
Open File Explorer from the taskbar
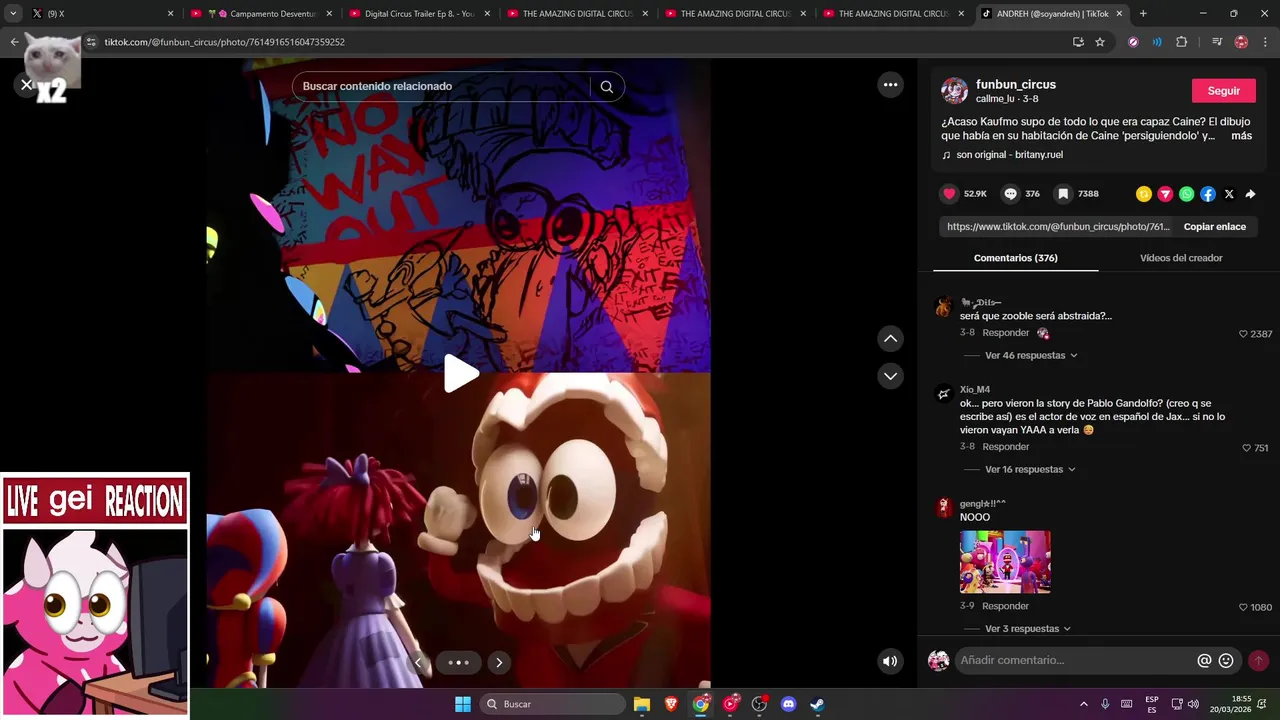pyautogui.click(x=642, y=704)
